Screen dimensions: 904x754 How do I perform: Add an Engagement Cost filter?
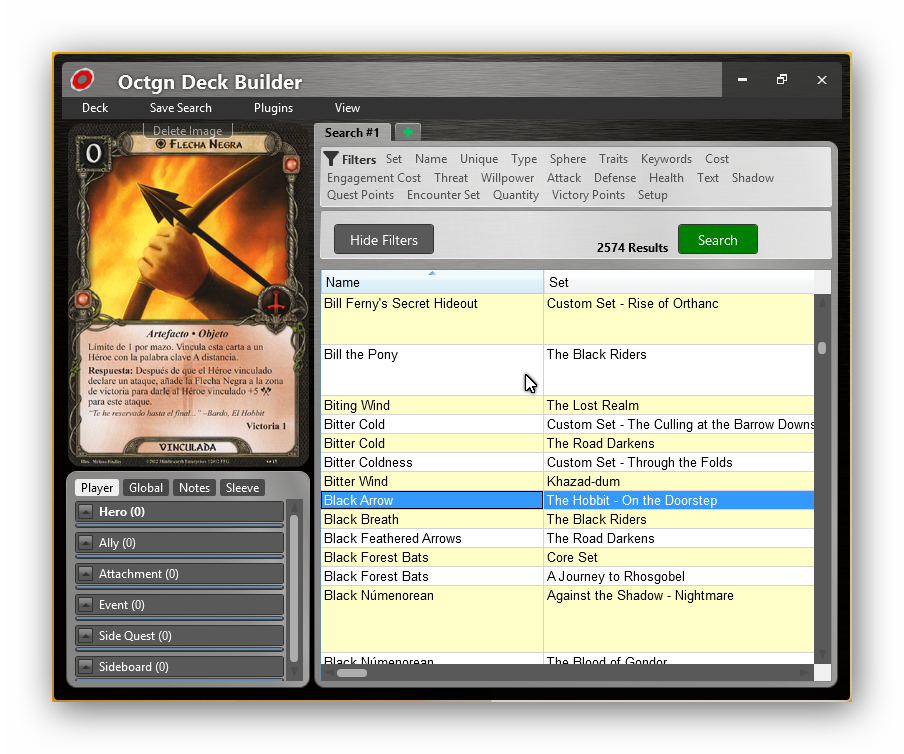(x=374, y=178)
